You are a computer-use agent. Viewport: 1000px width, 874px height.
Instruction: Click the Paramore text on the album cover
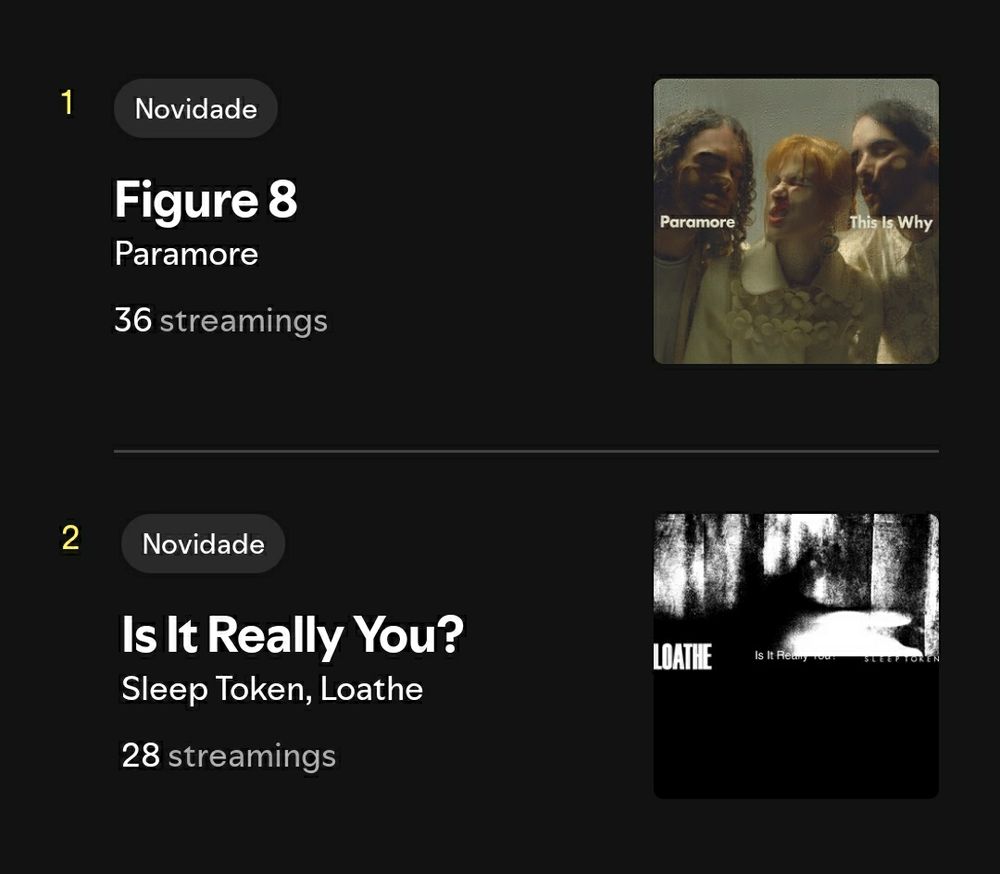coord(697,222)
